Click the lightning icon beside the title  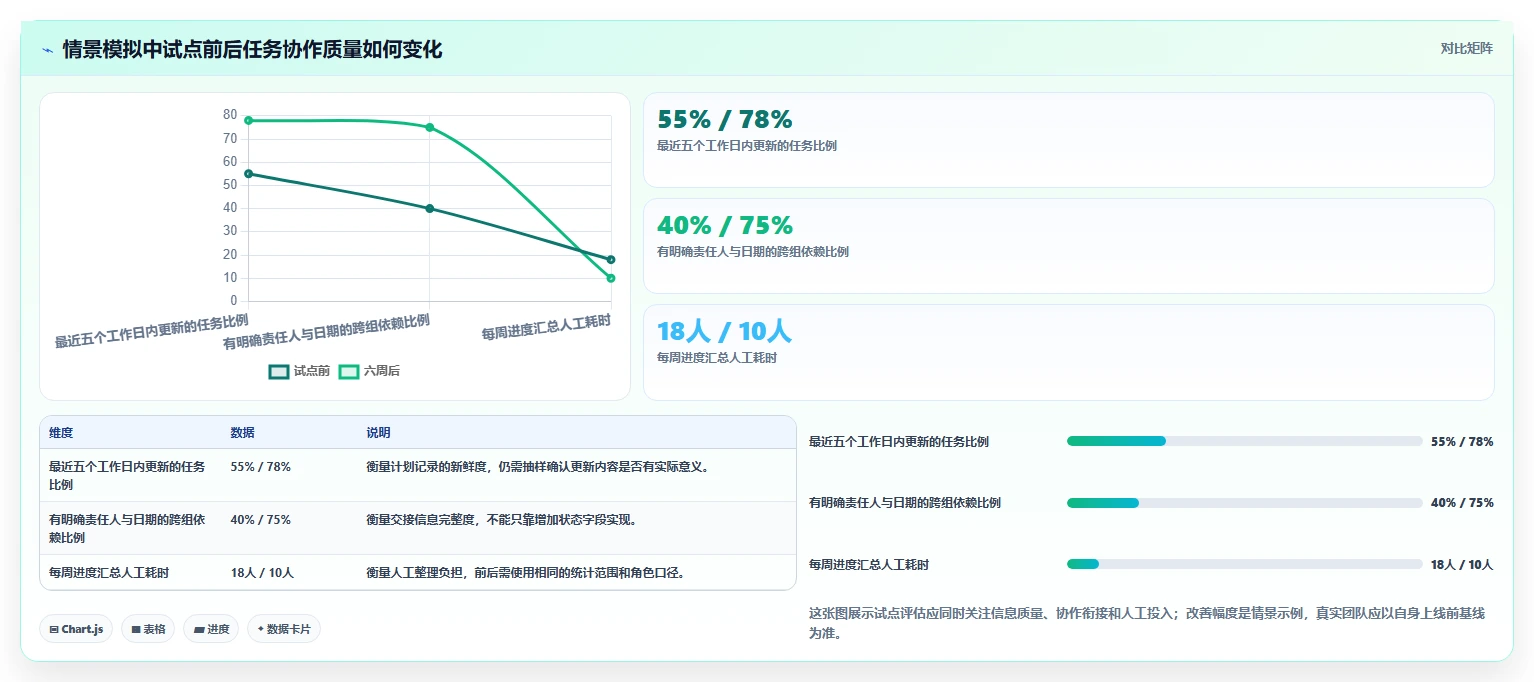coord(48,49)
